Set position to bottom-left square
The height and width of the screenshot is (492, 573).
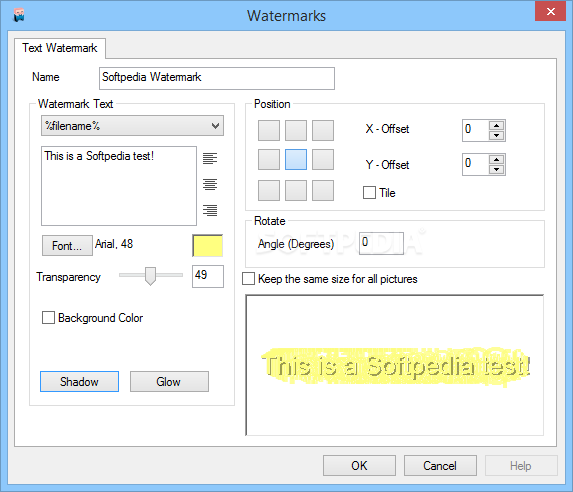pyautogui.click(x=269, y=190)
